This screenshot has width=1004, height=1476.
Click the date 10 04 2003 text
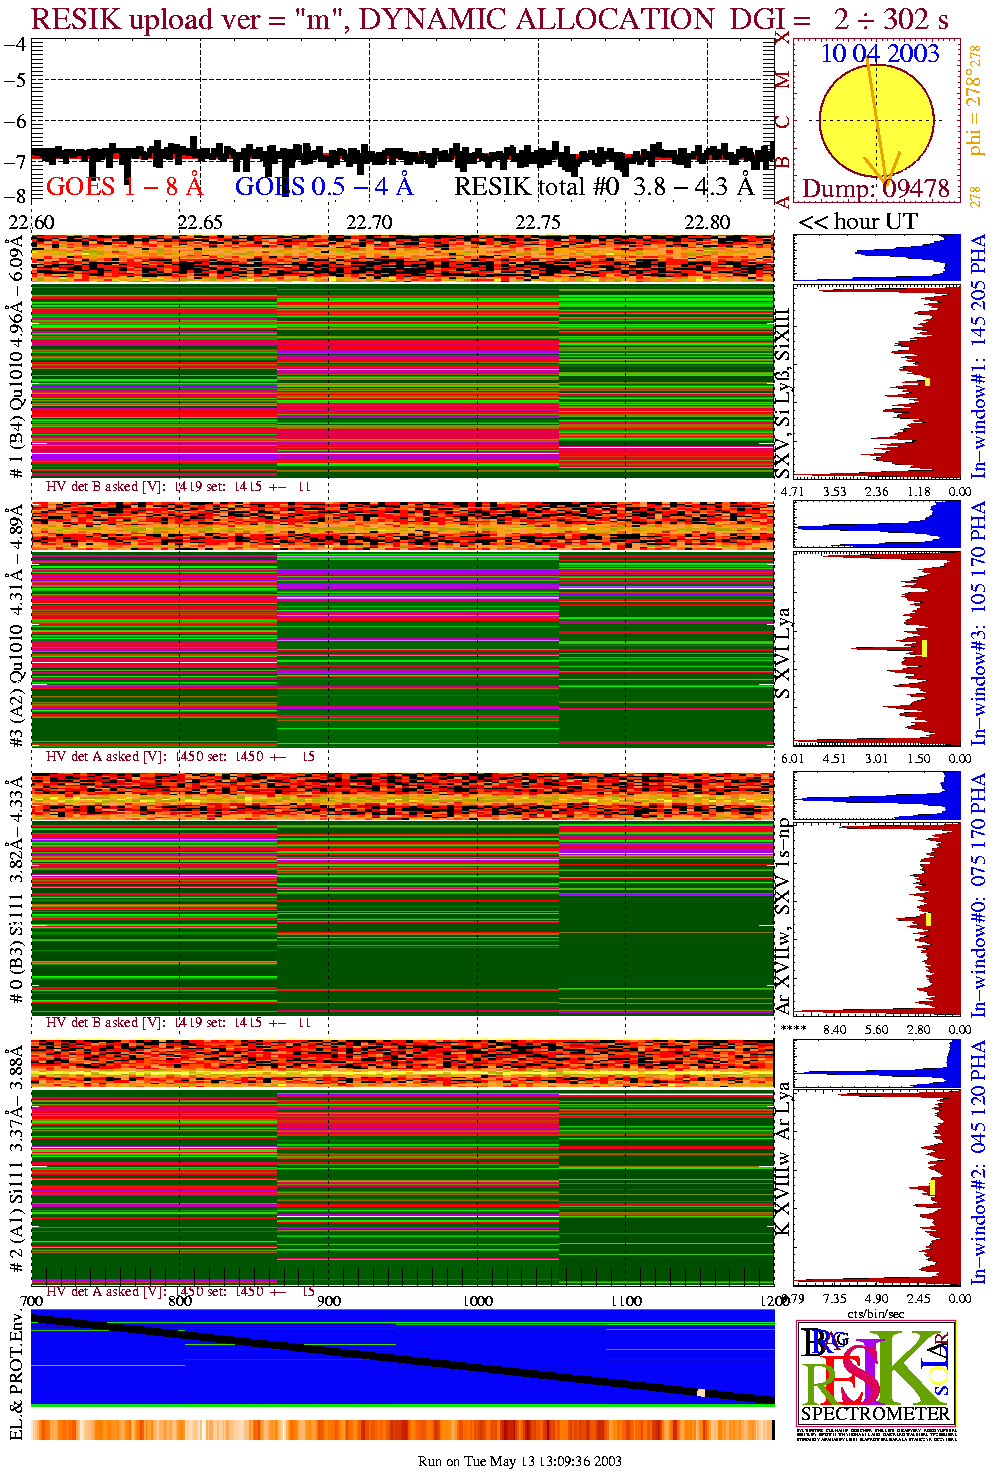click(880, 54)
